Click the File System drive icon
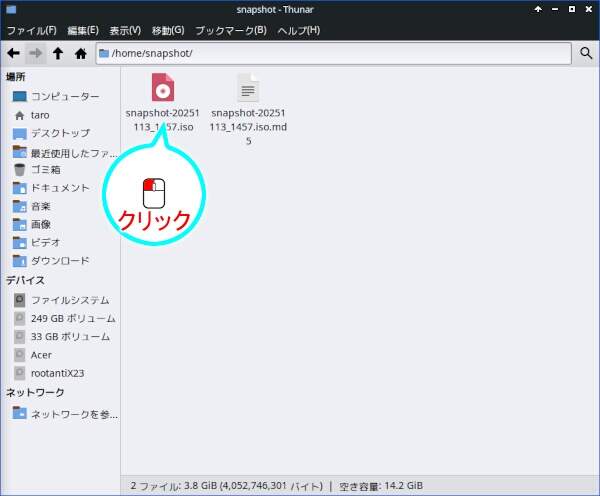 [20, 300]
